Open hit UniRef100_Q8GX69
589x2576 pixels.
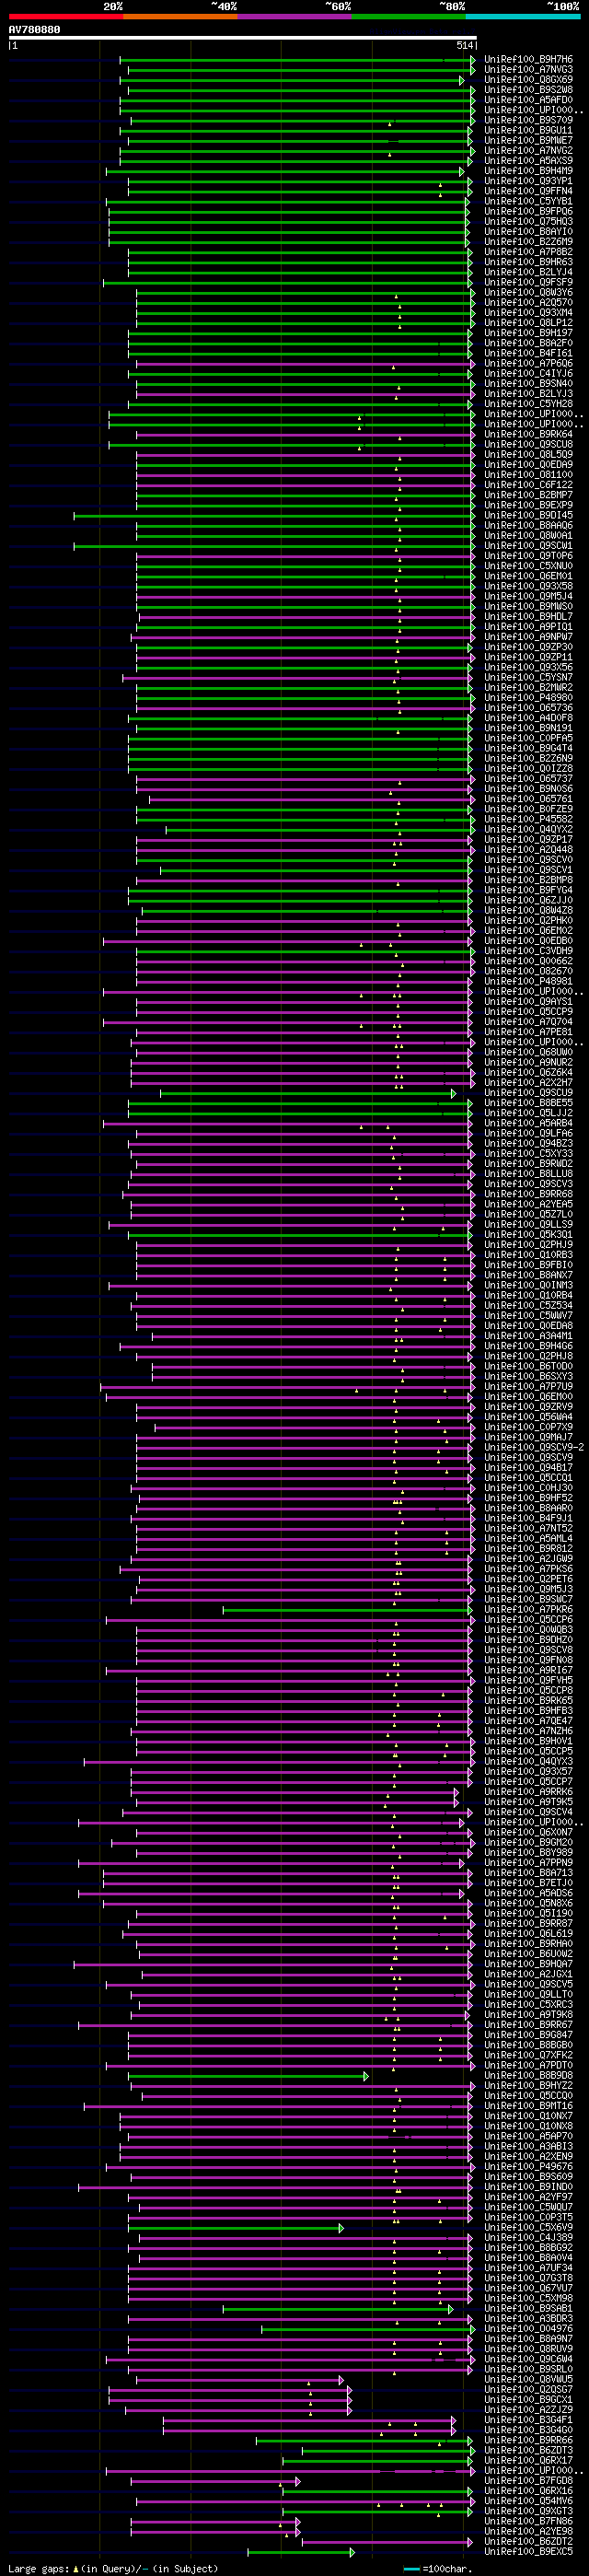[529, 79]
